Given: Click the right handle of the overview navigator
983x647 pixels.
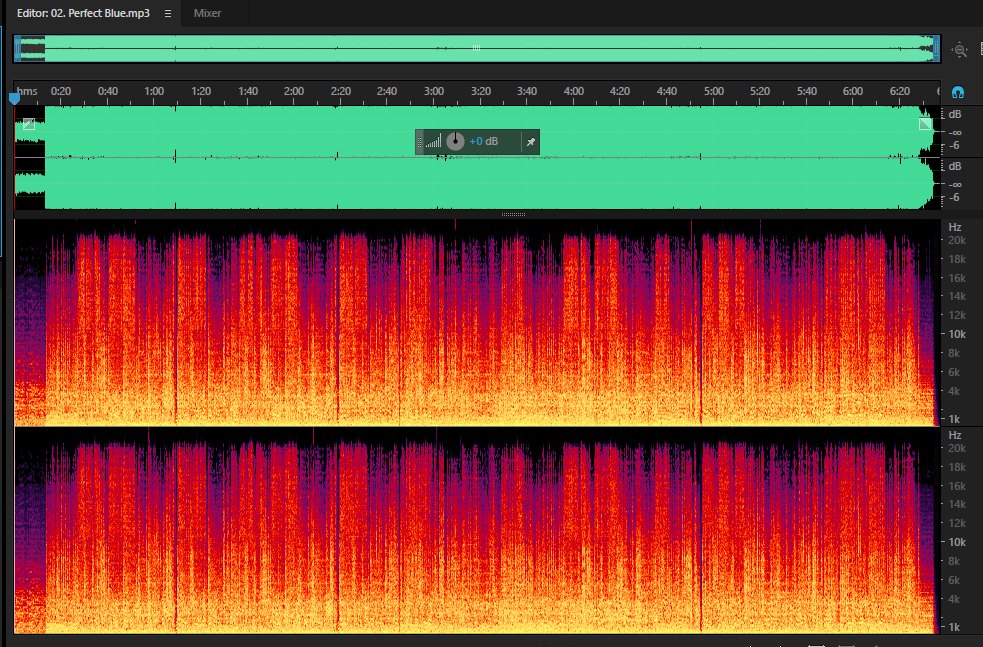Looking at the screenshot, I should point(937,49).
